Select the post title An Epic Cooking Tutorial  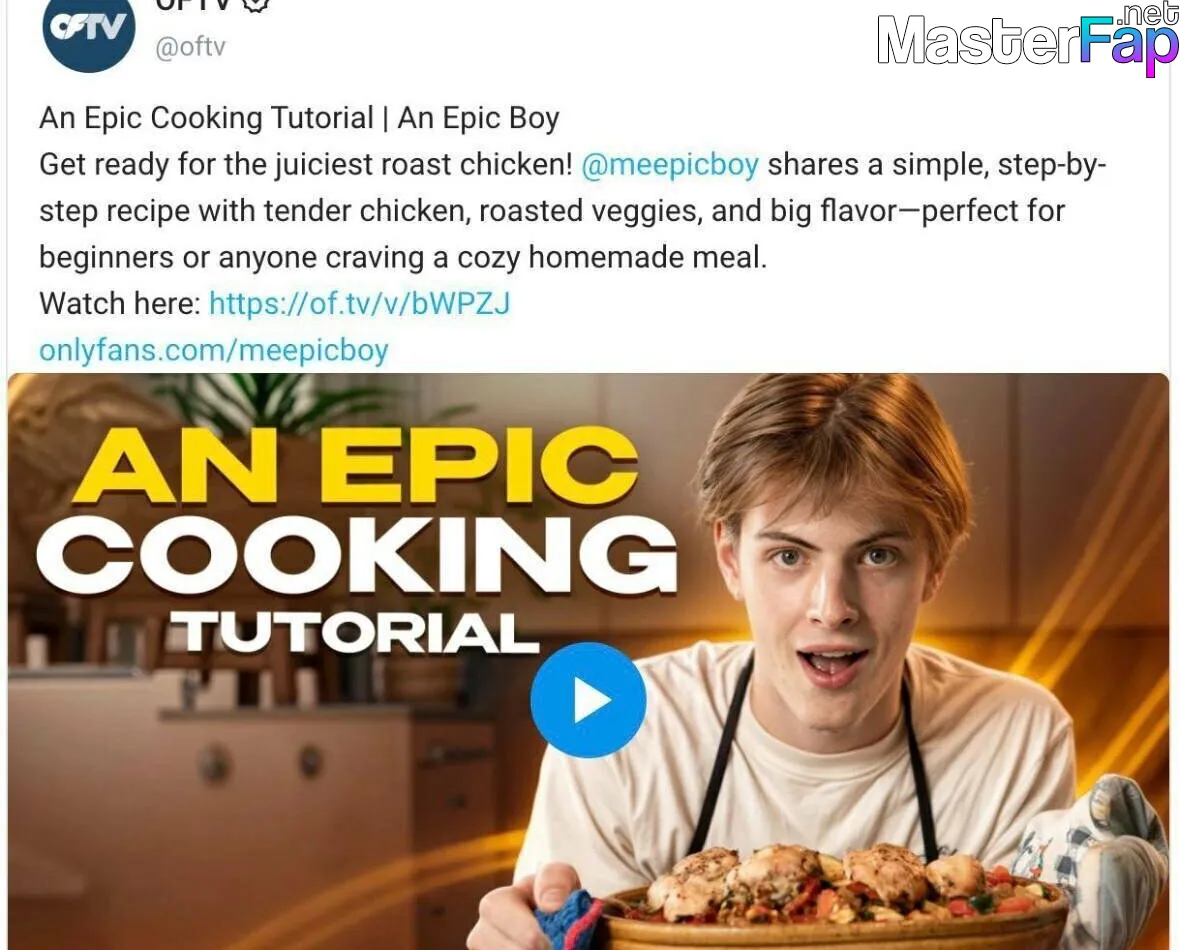(x=207, y=118)
